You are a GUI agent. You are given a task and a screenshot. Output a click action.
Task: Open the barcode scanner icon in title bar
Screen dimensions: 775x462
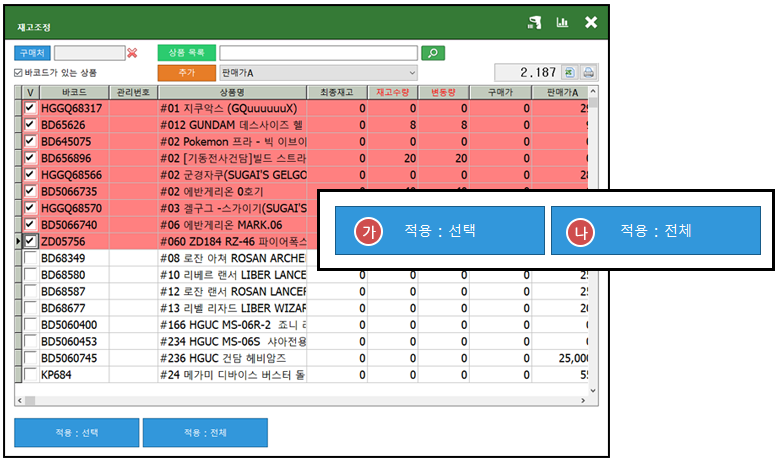(534, 23)
